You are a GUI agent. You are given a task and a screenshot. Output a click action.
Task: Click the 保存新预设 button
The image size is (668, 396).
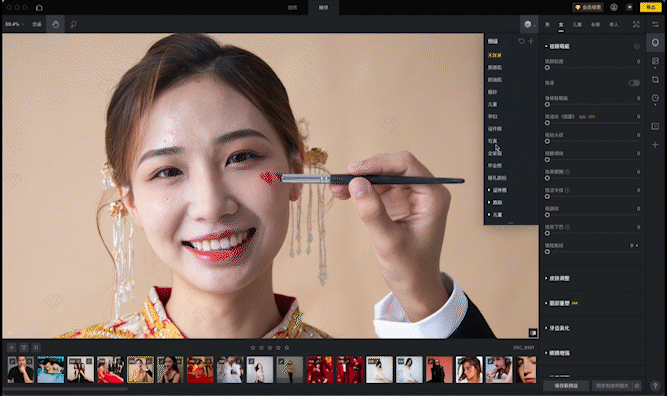[566, 386]
